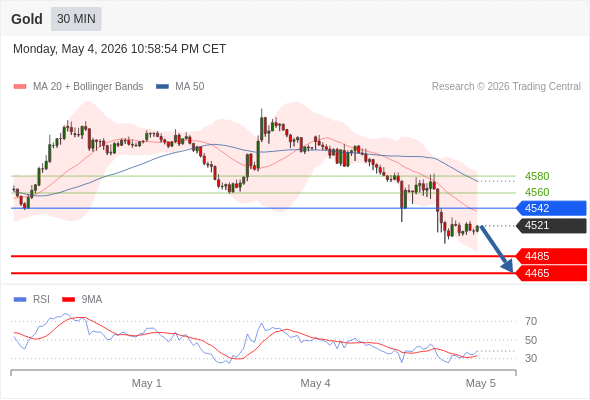Screen dimensions: 590x400
Task: Click the MA 50 legend label
Action: point(190,87)
